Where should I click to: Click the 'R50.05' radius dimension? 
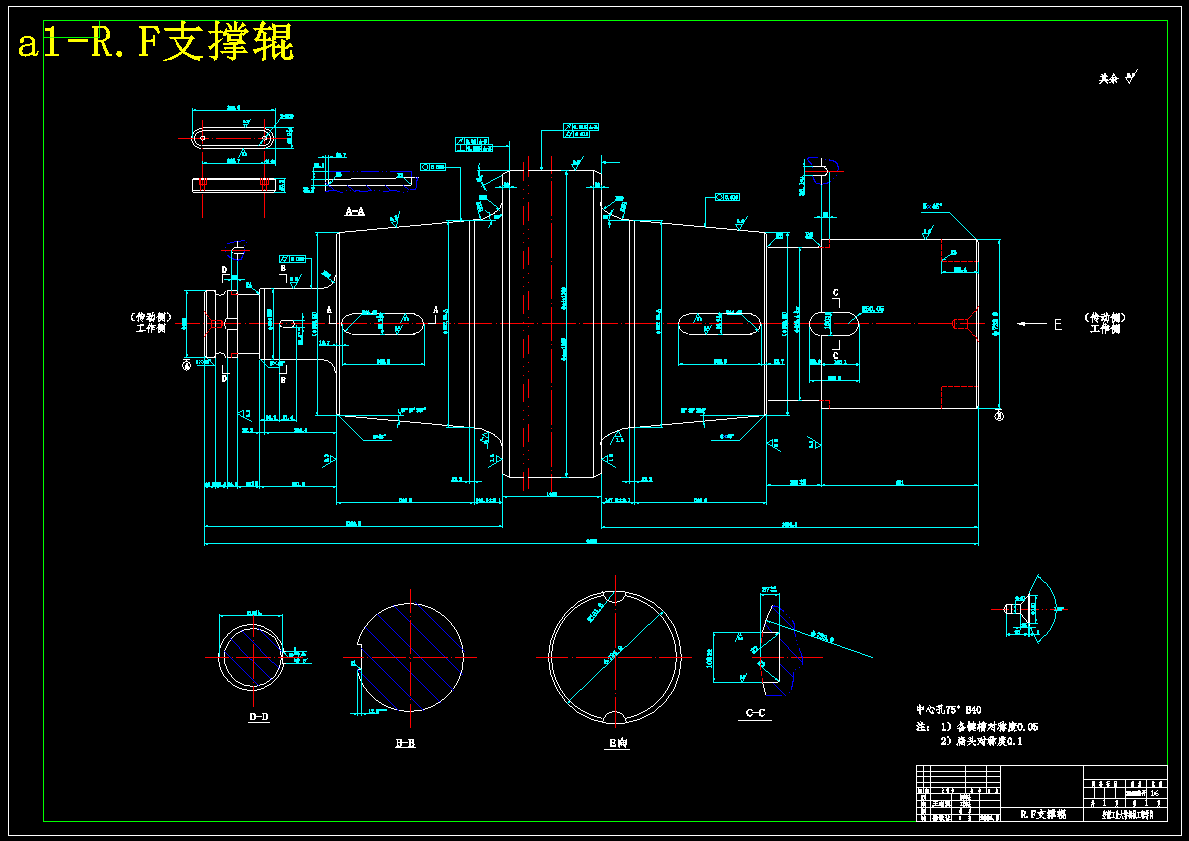(874, 309)
